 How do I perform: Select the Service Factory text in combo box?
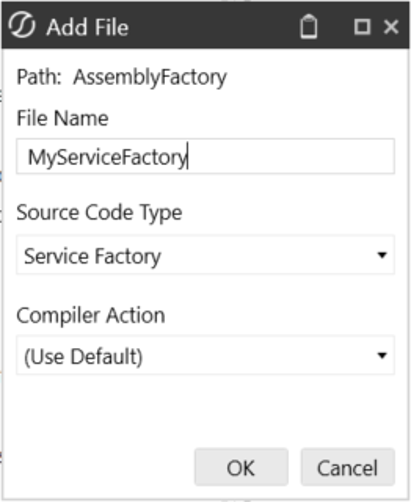[92, 257]
